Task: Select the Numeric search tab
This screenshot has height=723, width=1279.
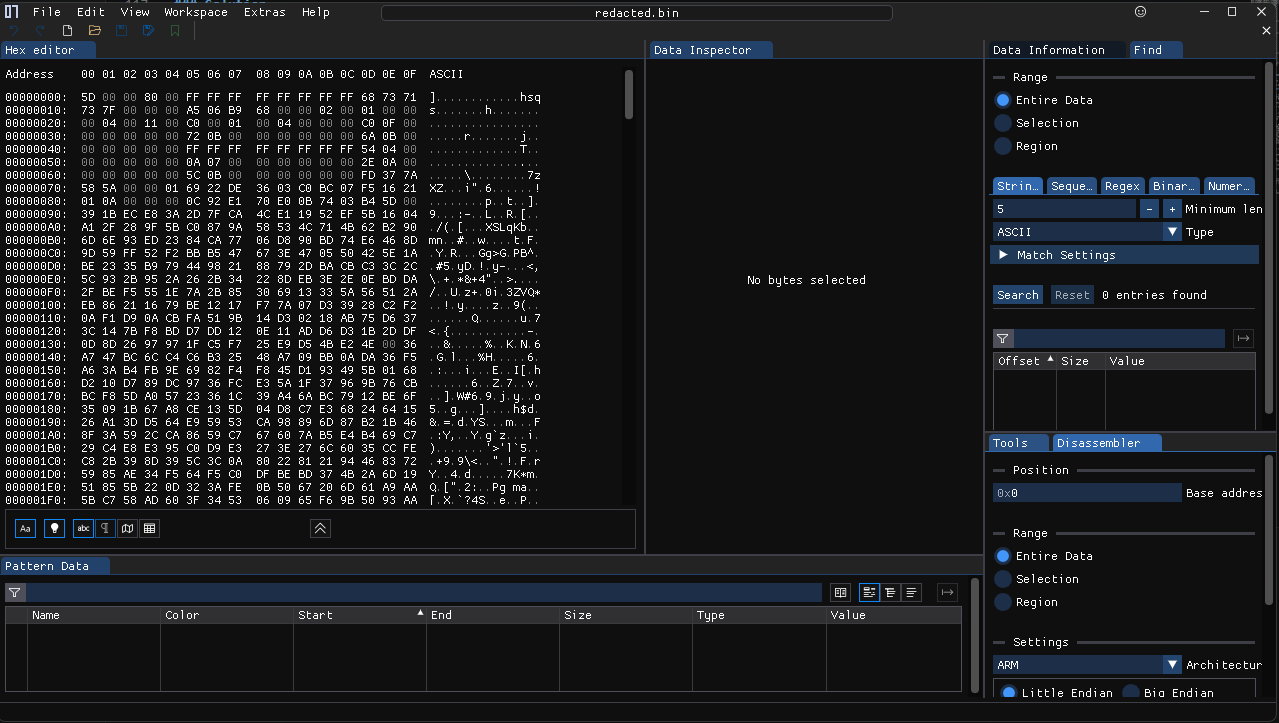Action: click(1229, 186)
